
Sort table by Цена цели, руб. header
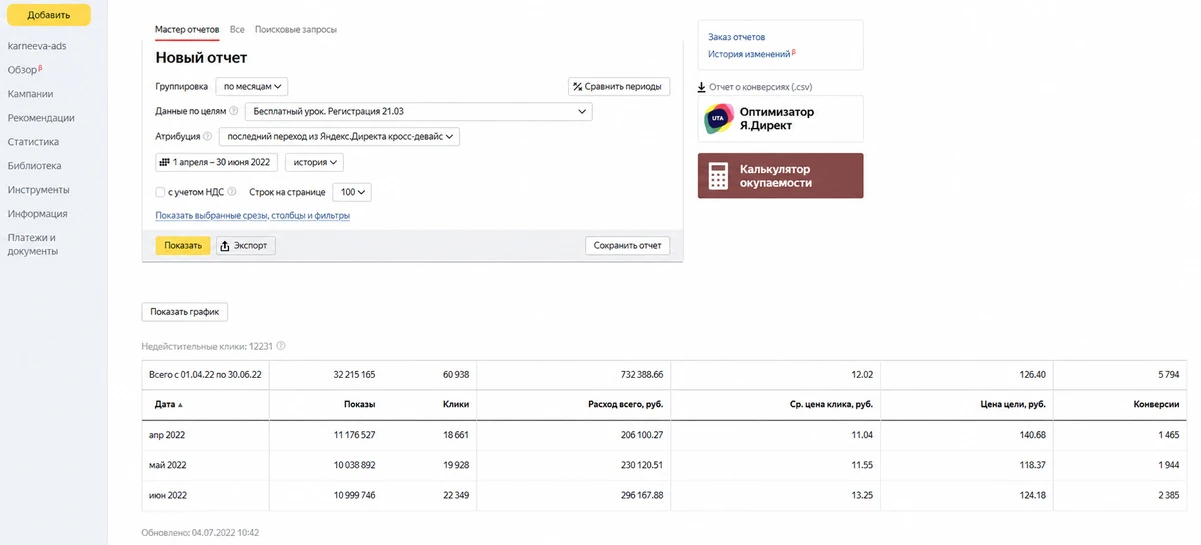[x=1013, y=405]
